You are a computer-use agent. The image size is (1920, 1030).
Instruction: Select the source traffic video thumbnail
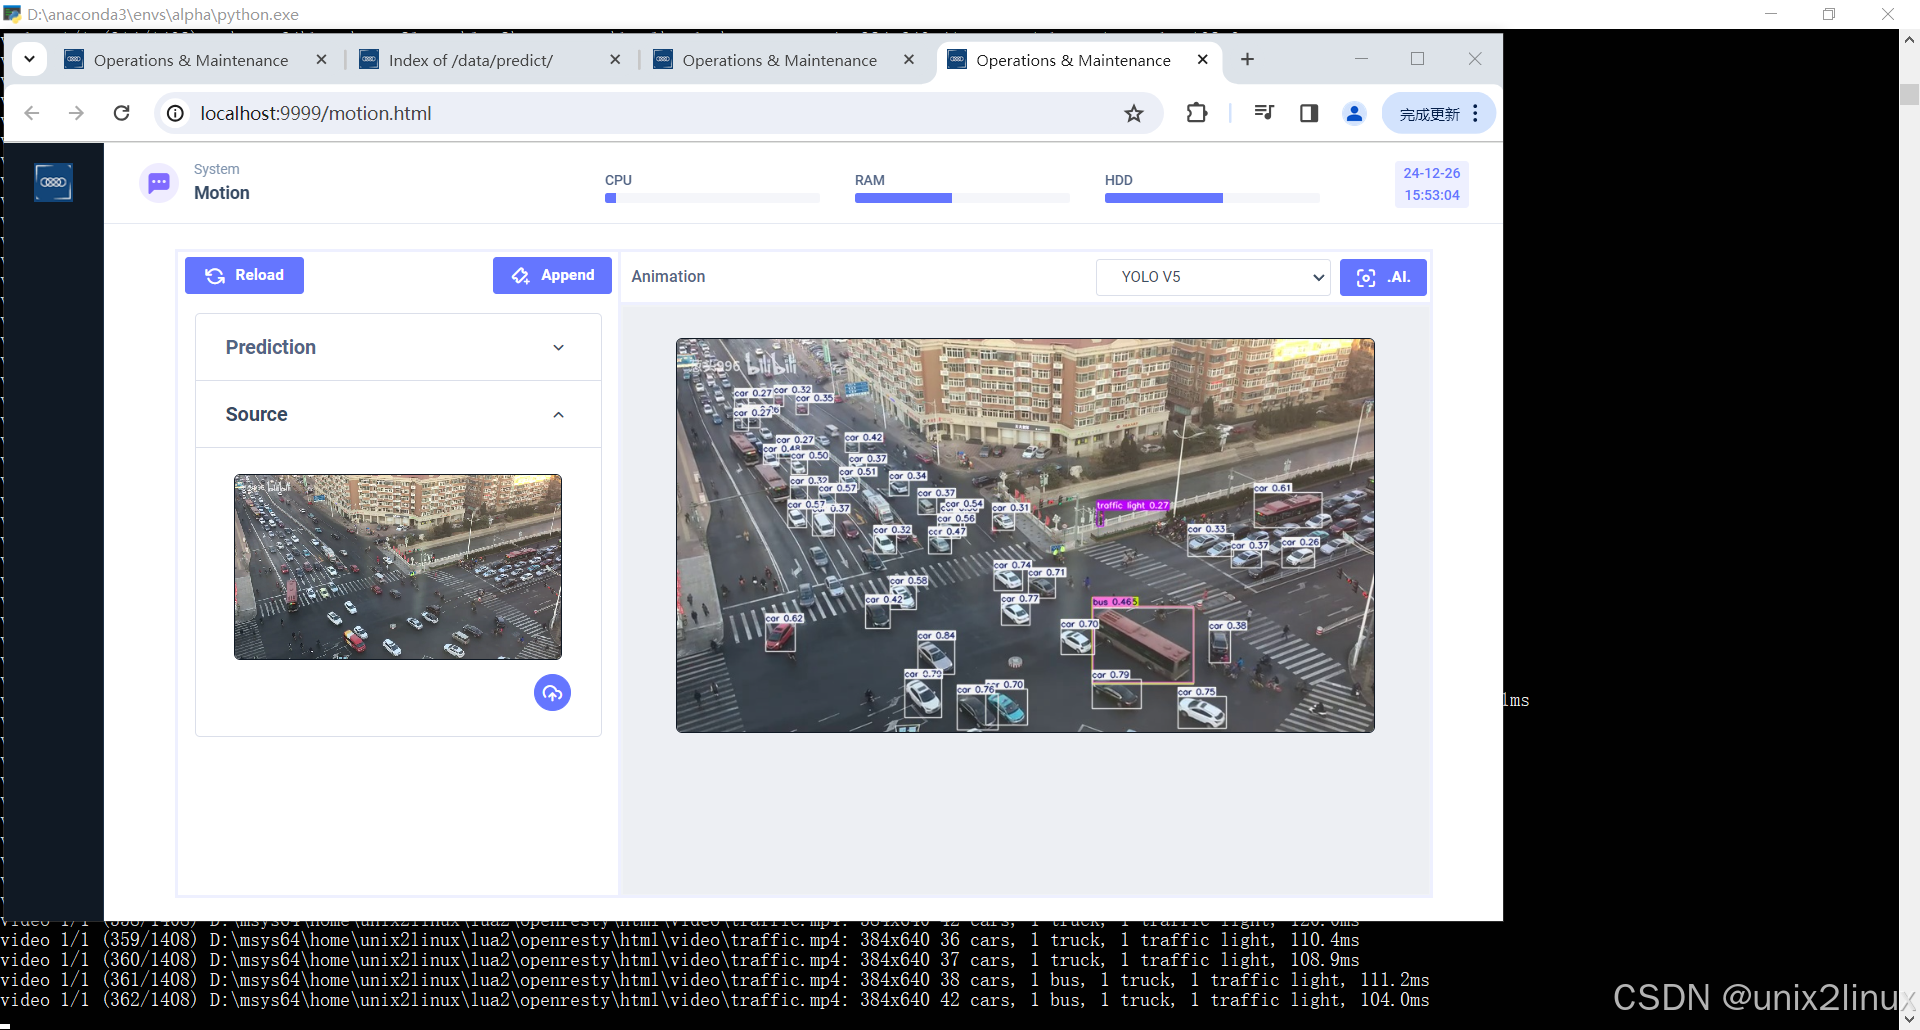tap(398, 567)
